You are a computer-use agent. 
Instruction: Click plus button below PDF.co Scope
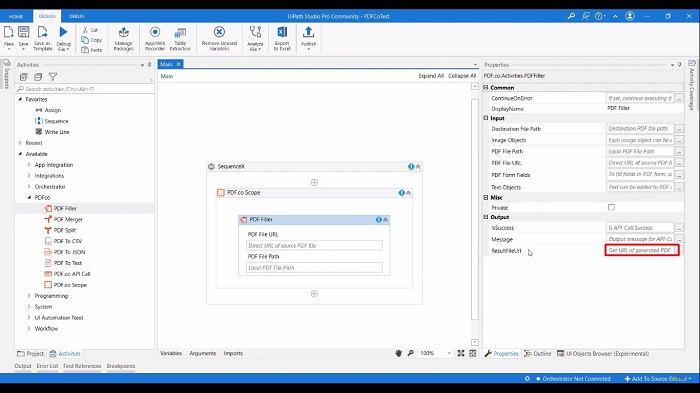pos(314,294)
